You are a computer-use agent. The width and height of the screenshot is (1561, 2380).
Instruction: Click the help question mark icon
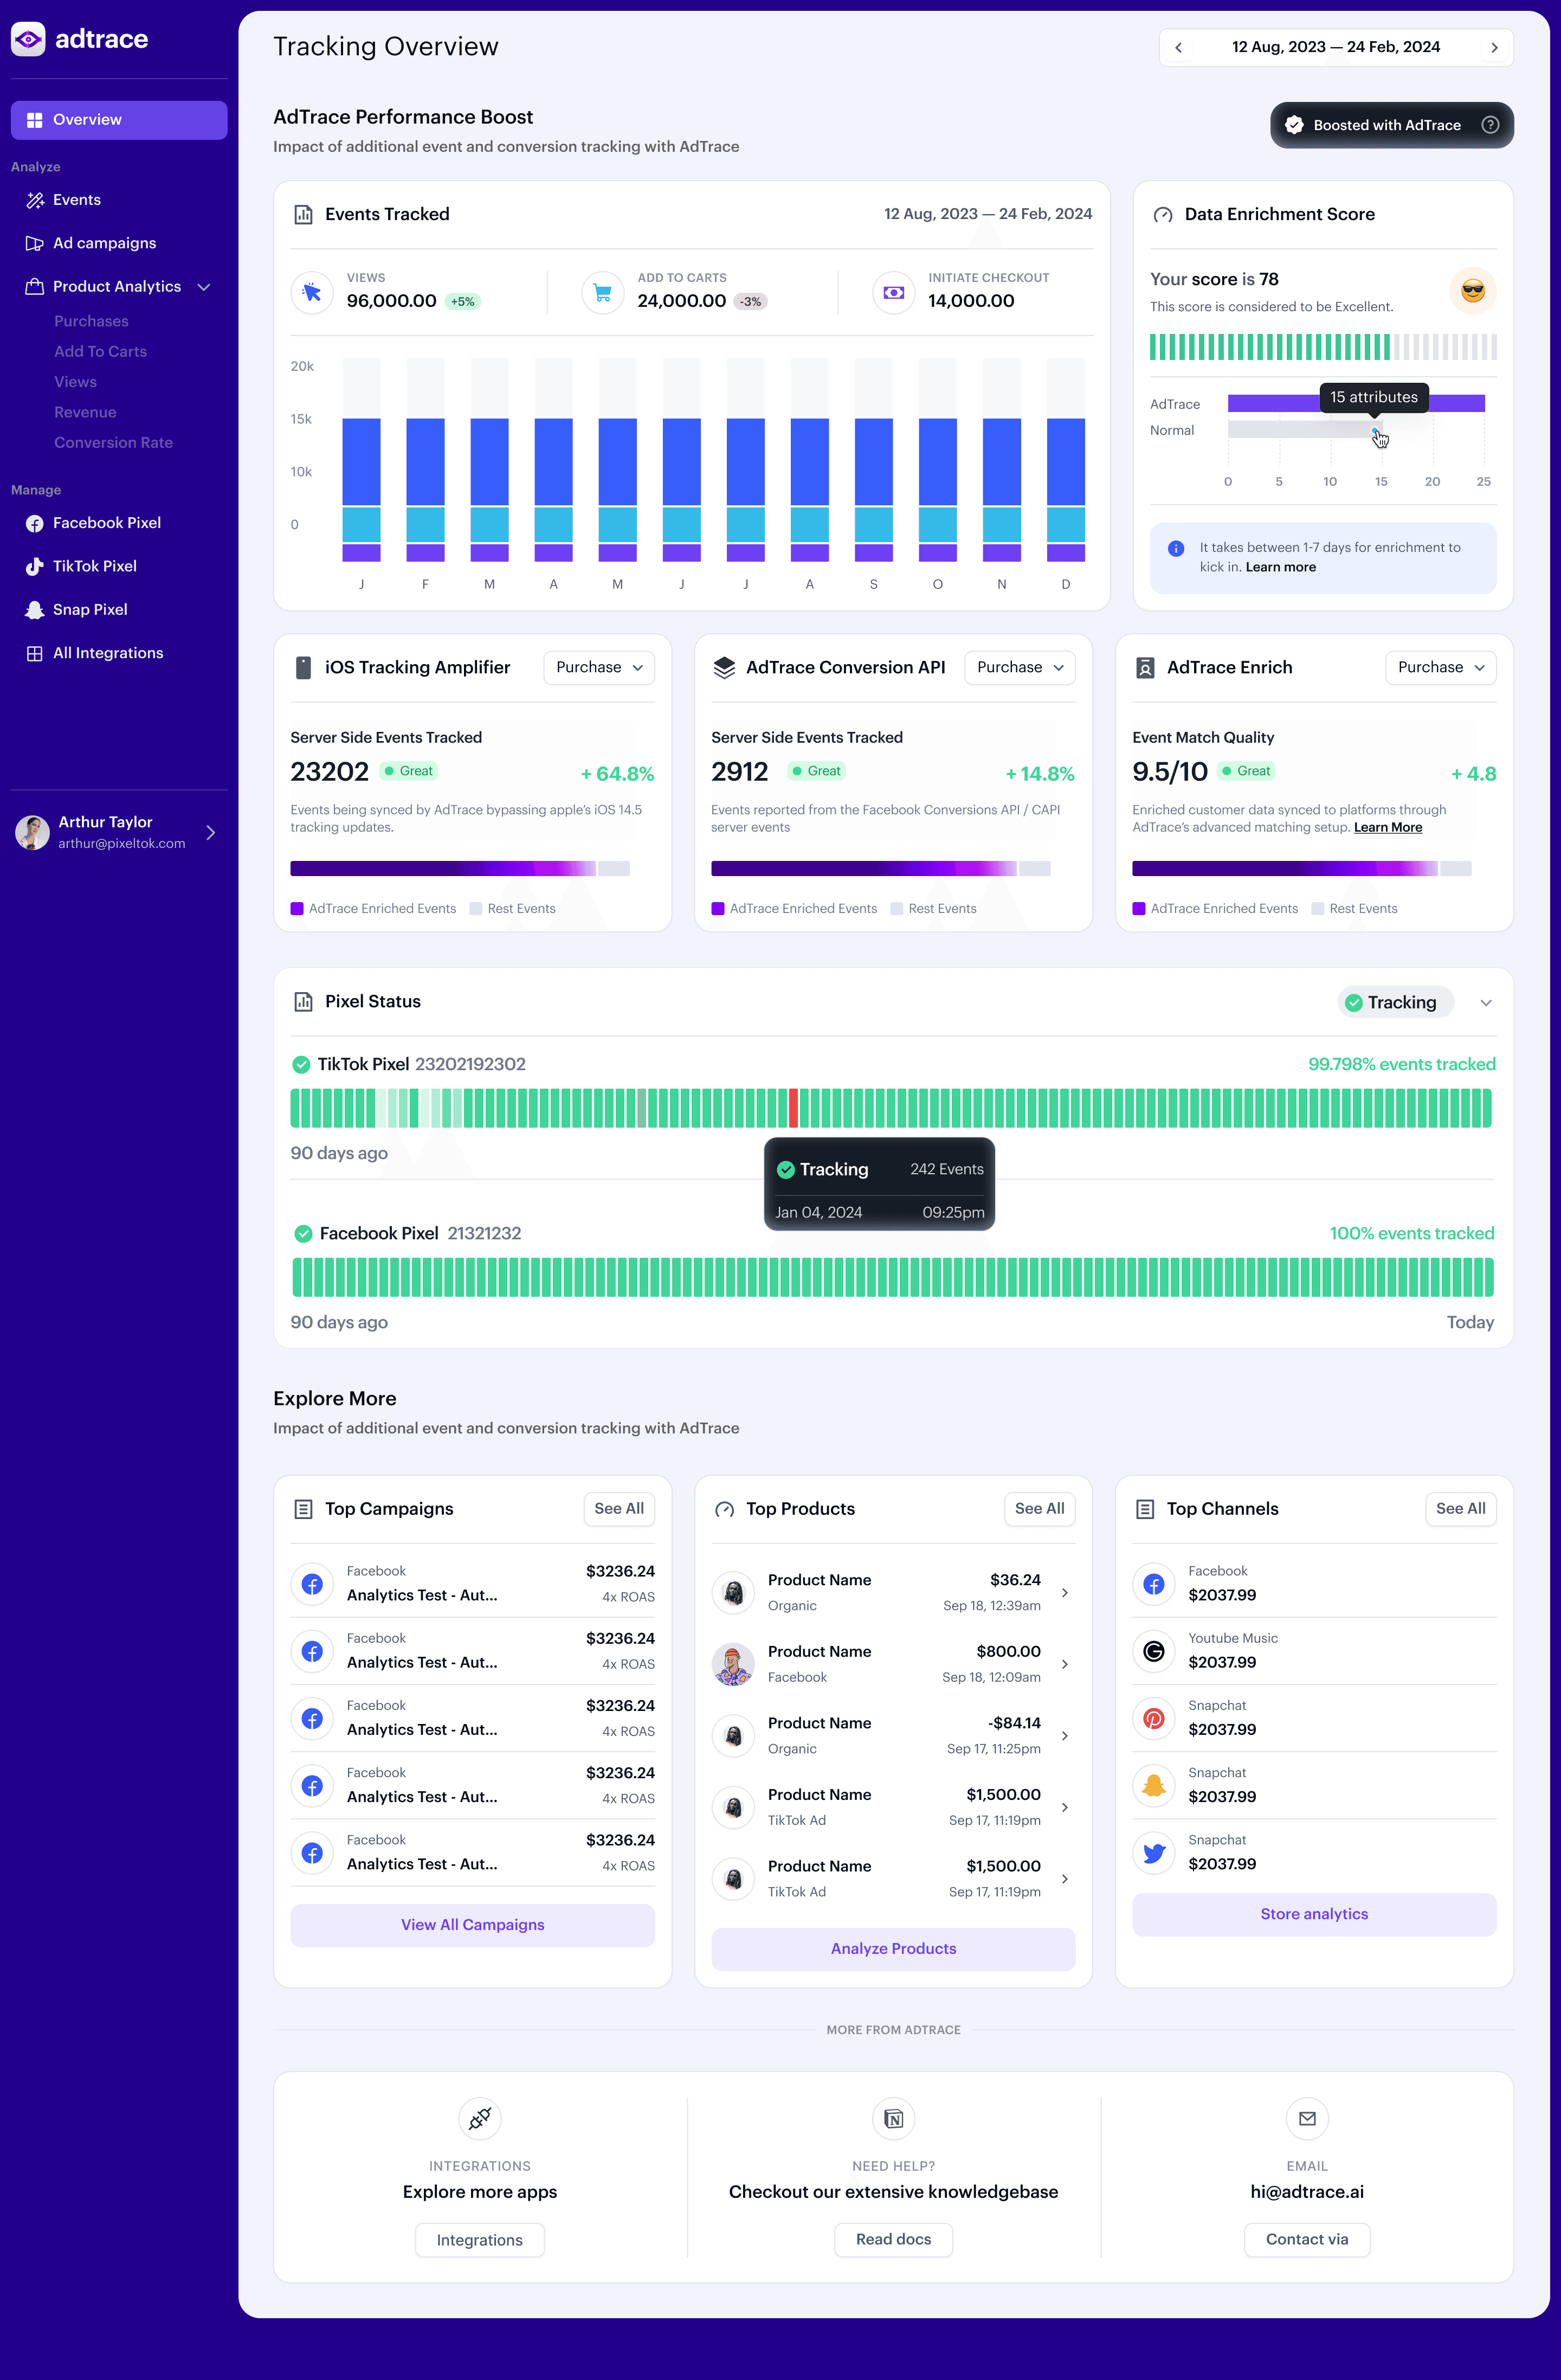pyautogui.click(x=1490, y=125)
